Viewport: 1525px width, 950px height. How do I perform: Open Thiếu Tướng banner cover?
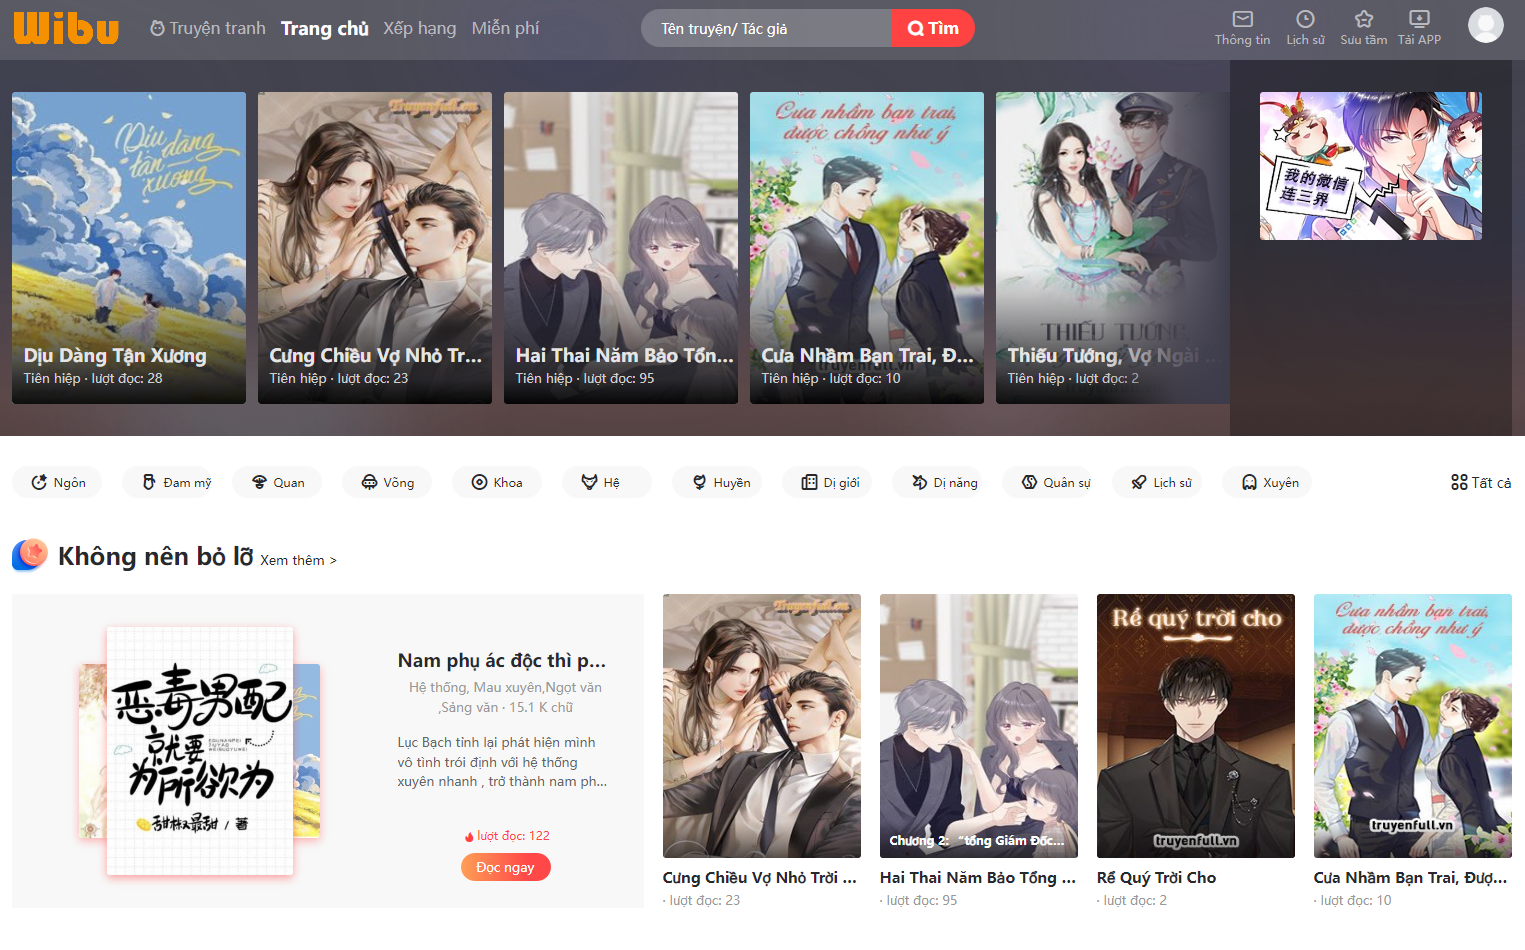(1112, 248)
